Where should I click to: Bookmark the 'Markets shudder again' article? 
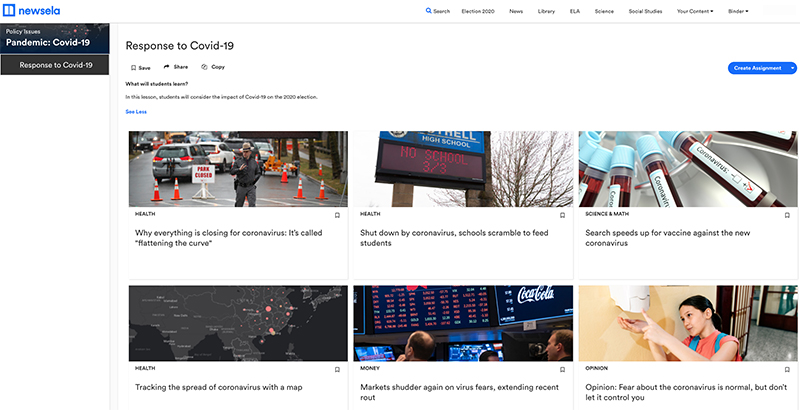click(x=562, y=370)
